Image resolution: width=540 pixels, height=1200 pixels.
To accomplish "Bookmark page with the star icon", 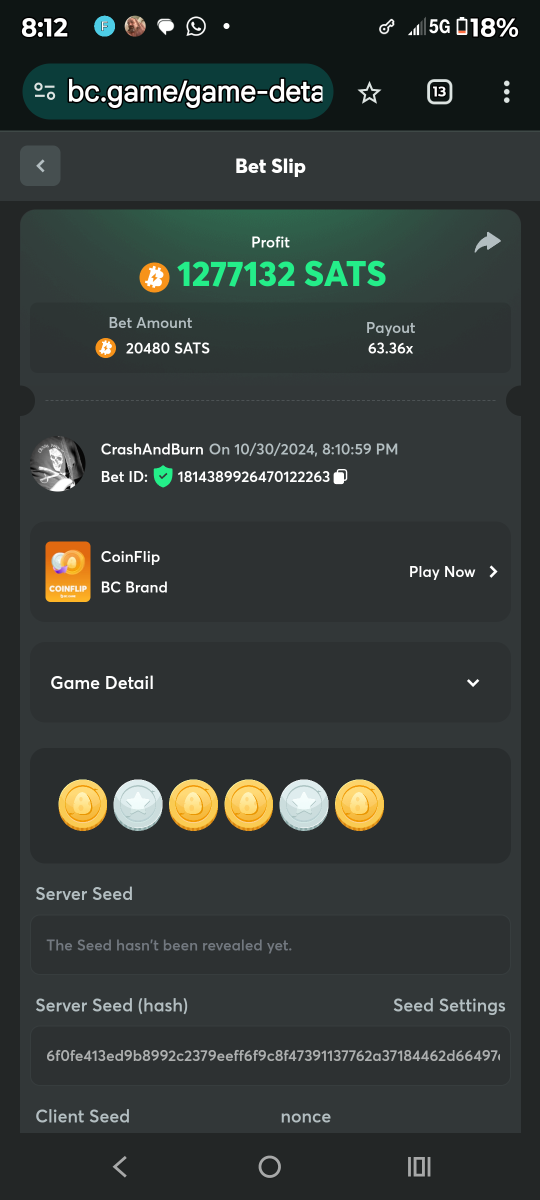I will click(370, 93).
